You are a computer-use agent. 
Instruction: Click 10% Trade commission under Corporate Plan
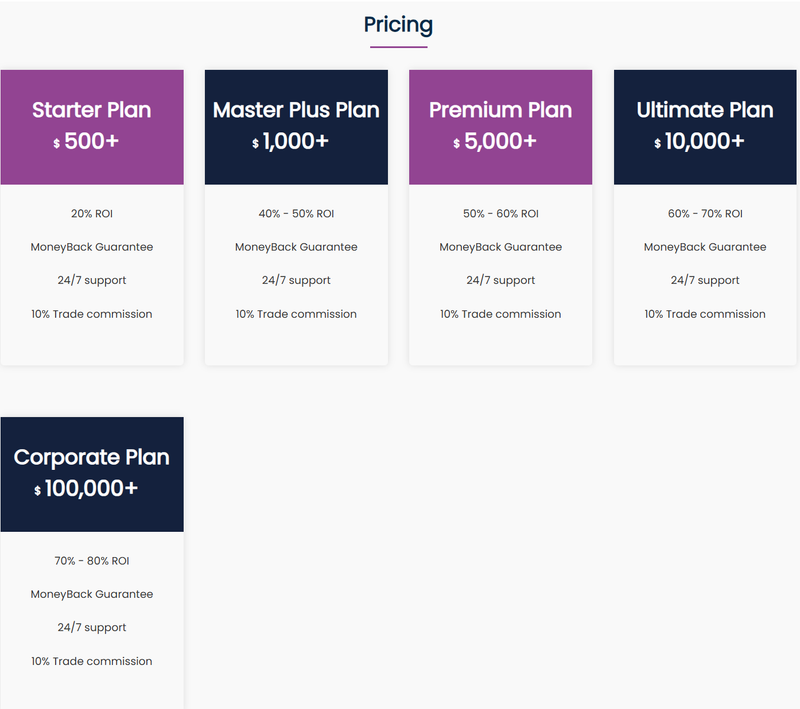pos(92,662)
